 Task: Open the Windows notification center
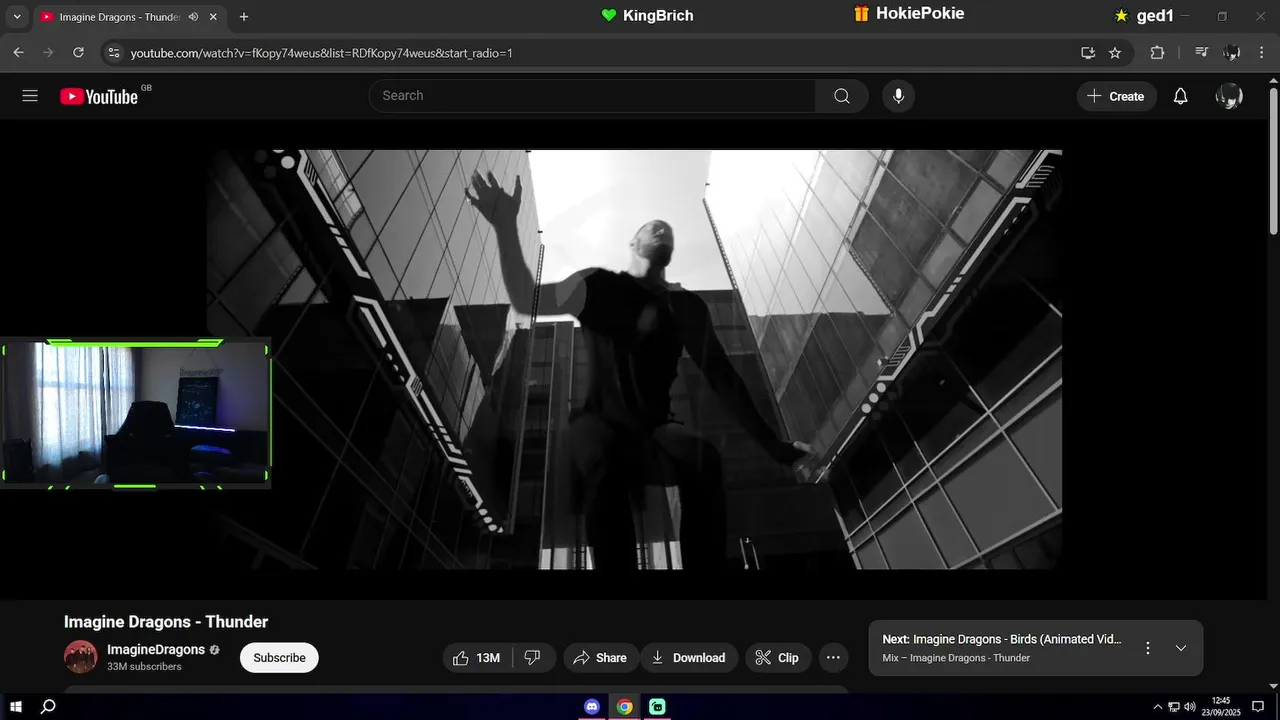click(1258, 706)
